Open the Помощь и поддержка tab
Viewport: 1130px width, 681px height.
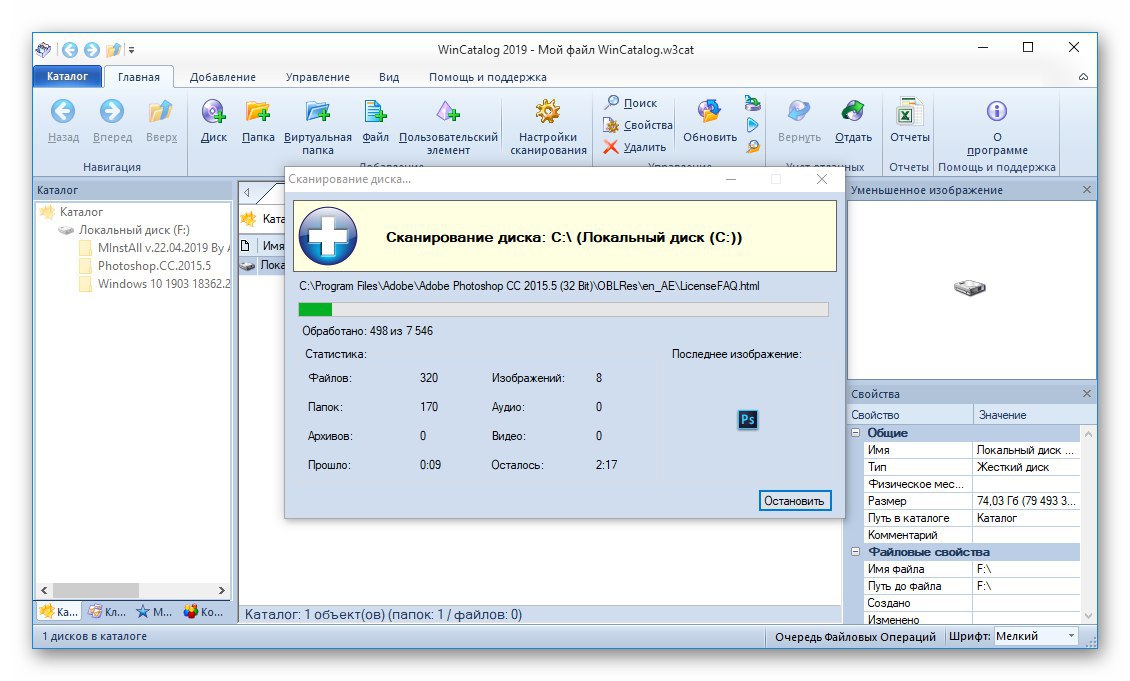pyautogui.click(x=488, y=77)
